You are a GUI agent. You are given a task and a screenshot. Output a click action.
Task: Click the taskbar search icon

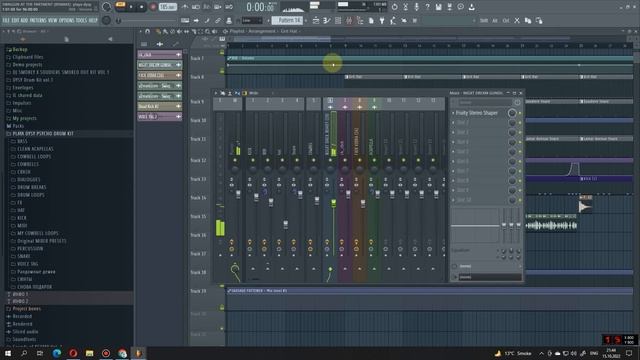coord(24,353)
